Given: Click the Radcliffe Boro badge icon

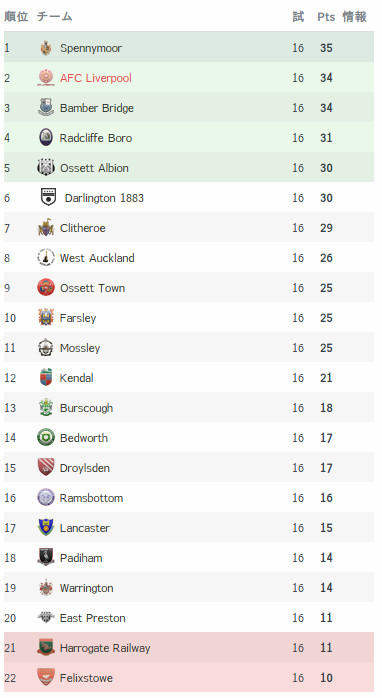Looking at the screenshot, I should click(46, 138).
